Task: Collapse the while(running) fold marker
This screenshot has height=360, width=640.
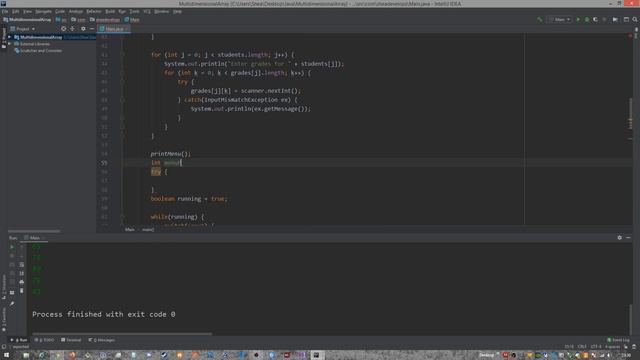Action: click(x=122, y=217)
